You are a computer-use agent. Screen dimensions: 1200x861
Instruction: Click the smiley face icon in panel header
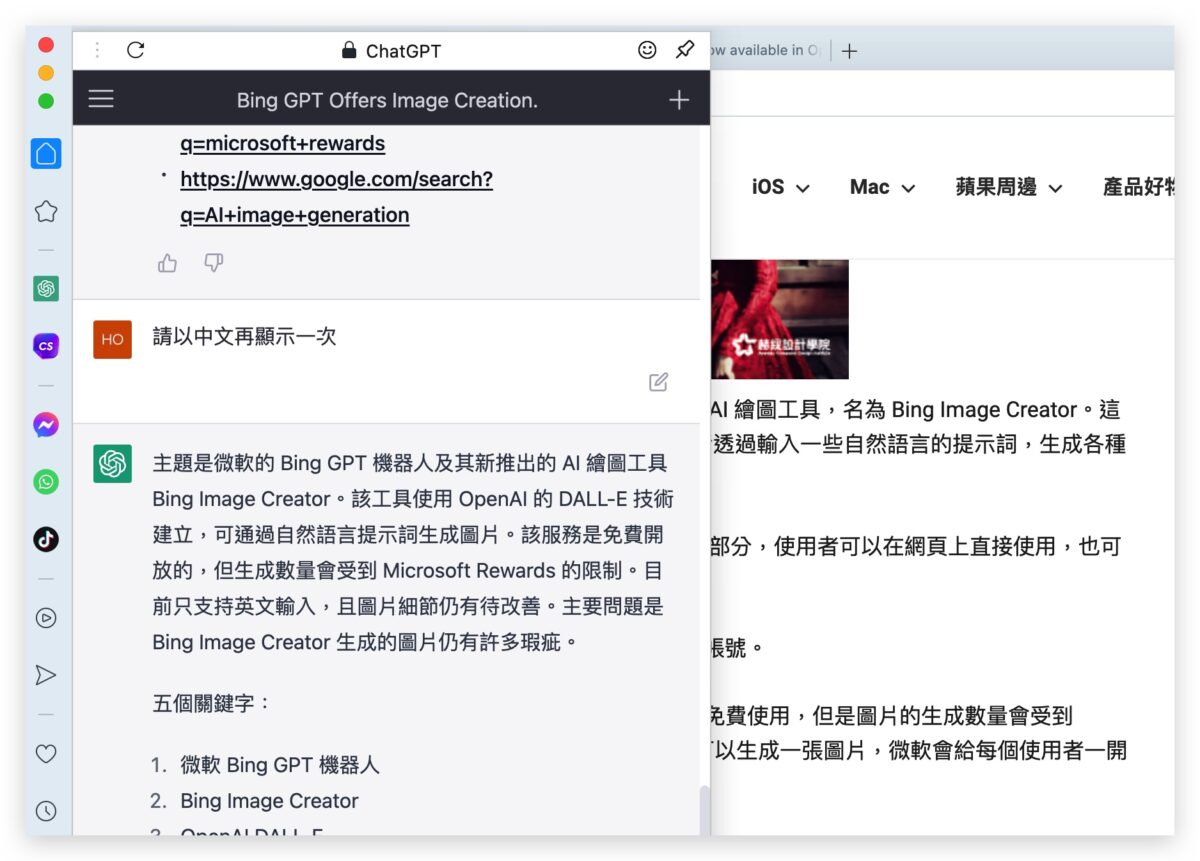tap(647, 50)
